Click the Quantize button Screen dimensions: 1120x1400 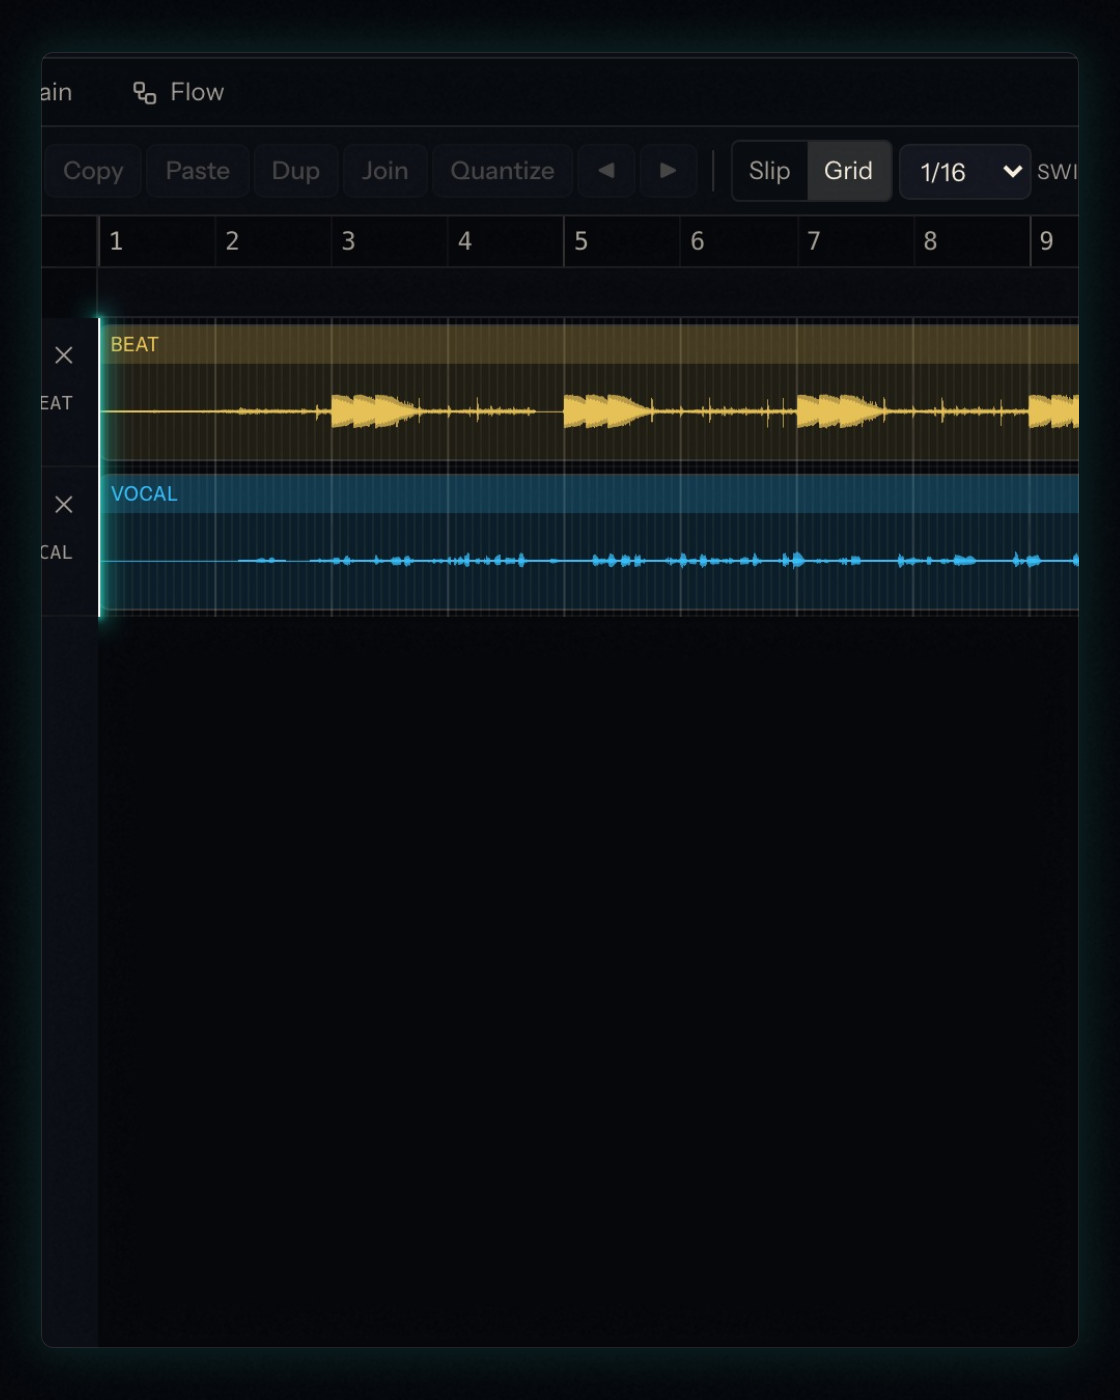click(x=502, y=171)
